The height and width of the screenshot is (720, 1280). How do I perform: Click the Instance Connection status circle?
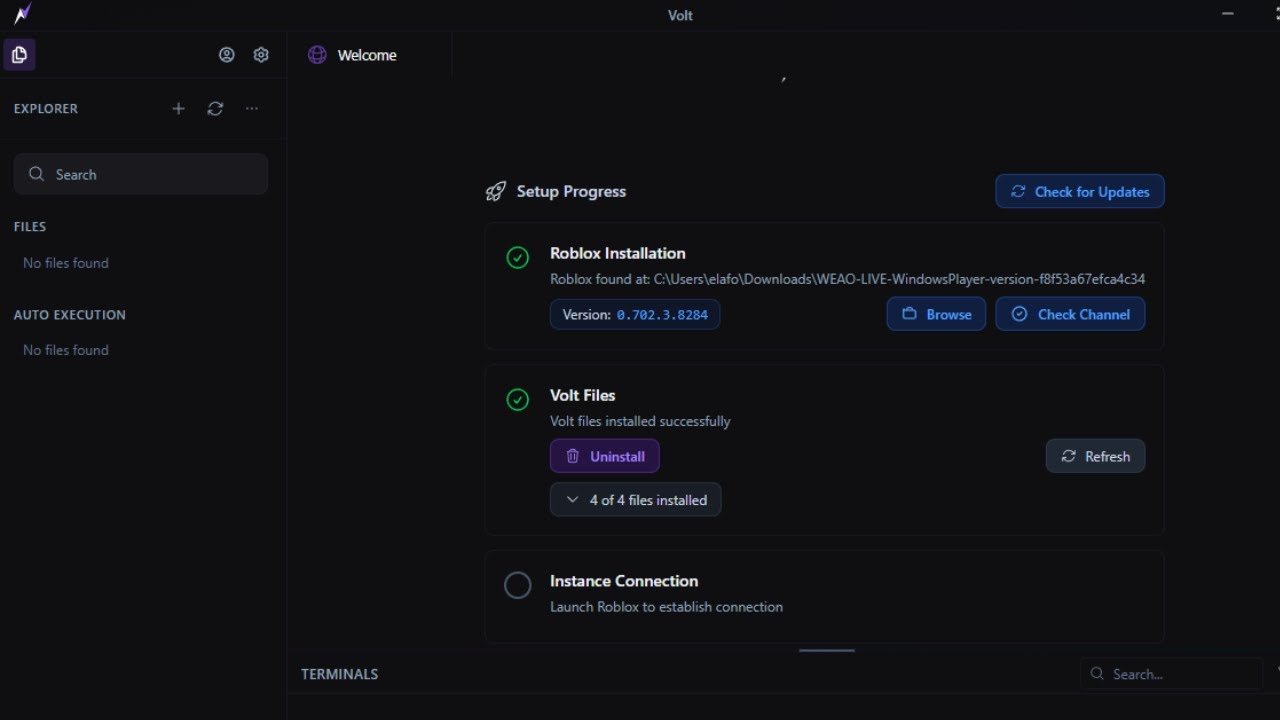517,585
